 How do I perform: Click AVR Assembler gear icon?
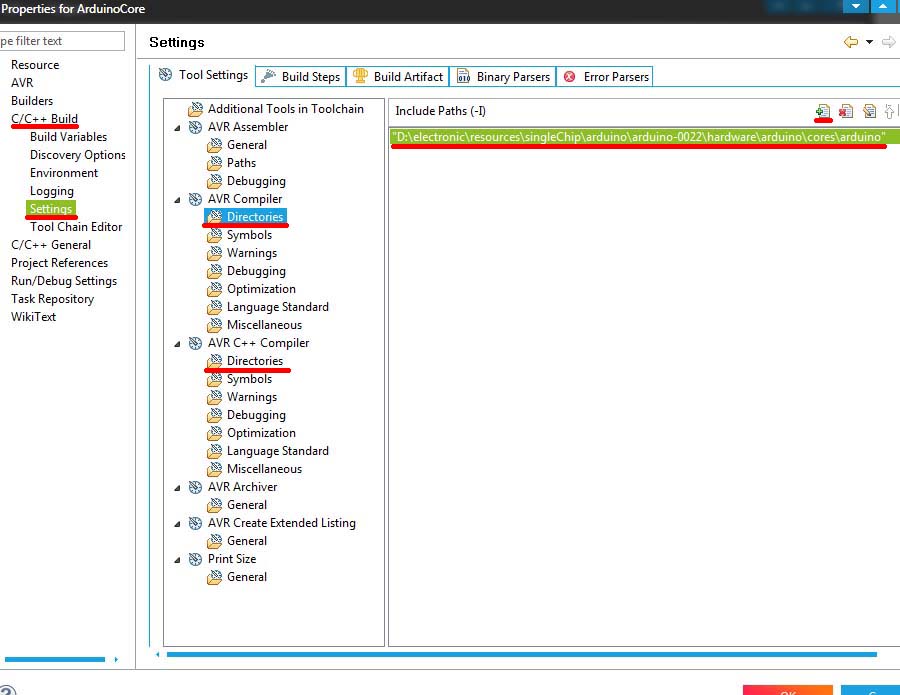tap(195, 127)
